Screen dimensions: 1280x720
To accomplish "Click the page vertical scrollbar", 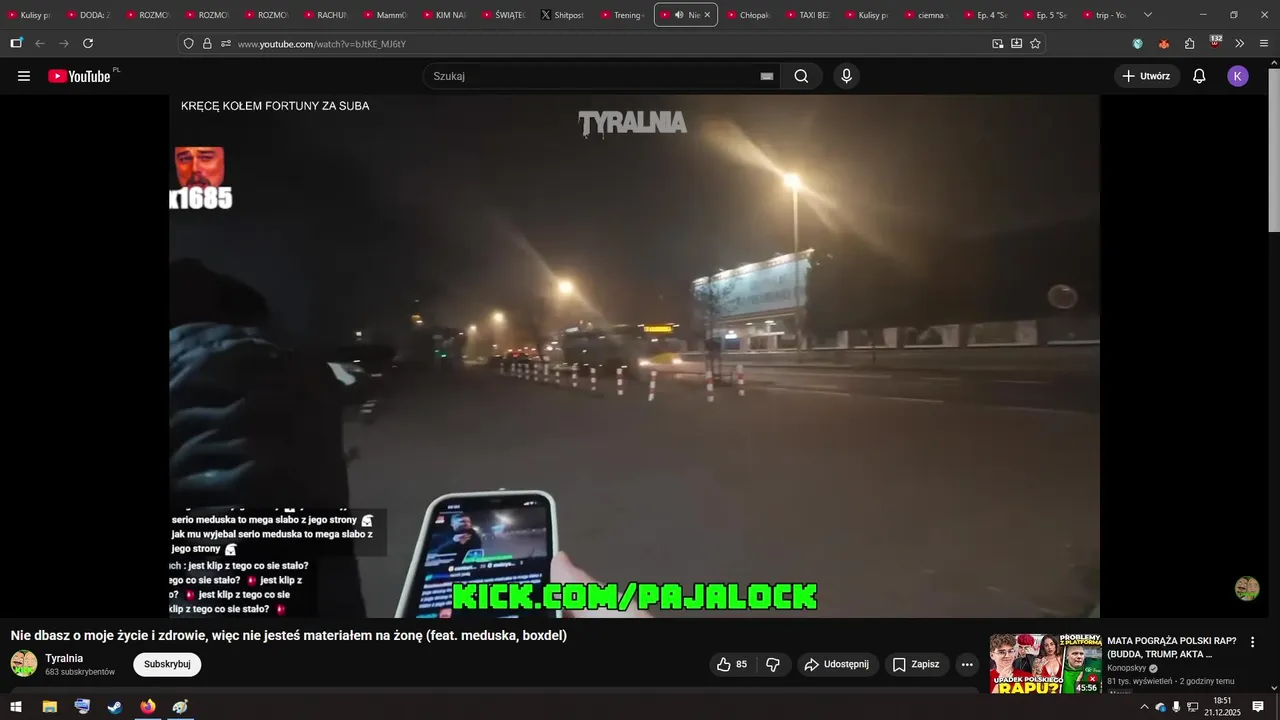I will [1273, 150].
